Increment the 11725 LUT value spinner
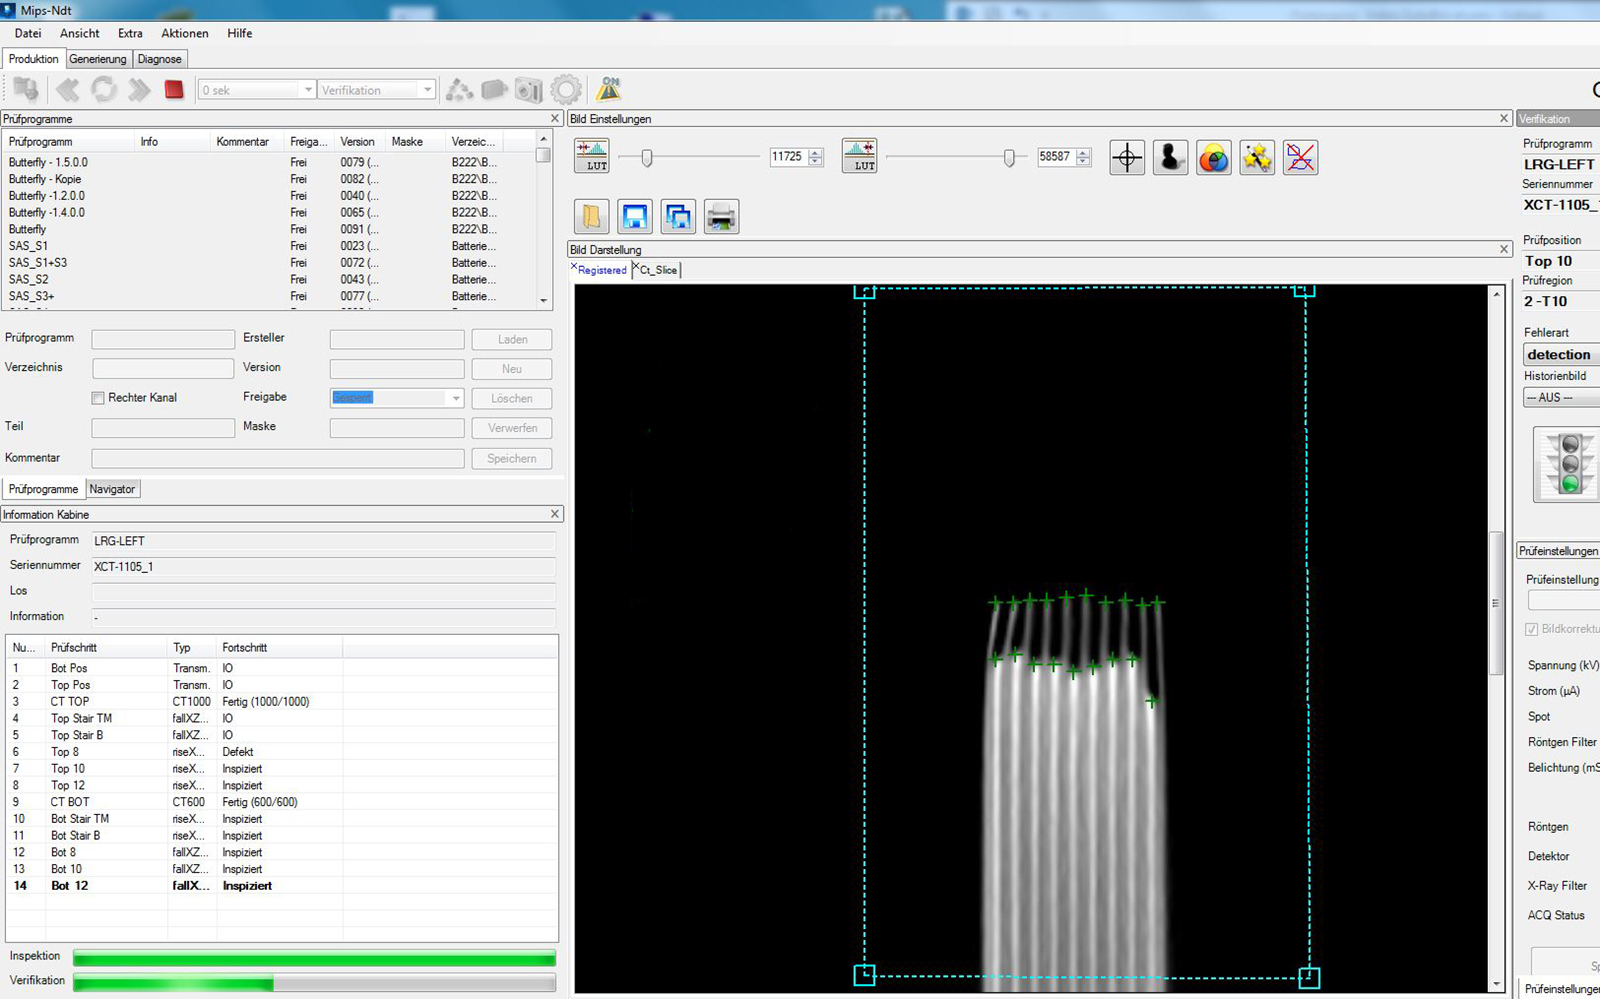 point(816,153)
